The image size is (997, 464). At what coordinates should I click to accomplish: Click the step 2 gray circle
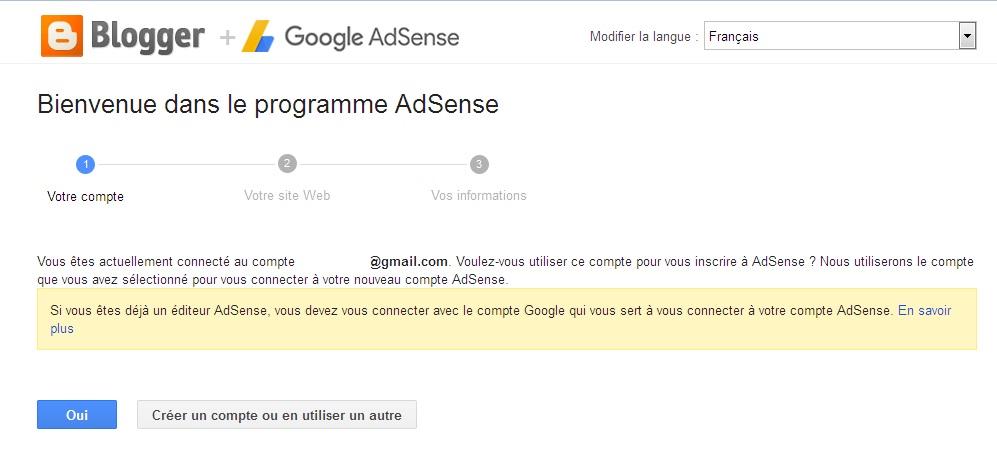pos(287,164)
